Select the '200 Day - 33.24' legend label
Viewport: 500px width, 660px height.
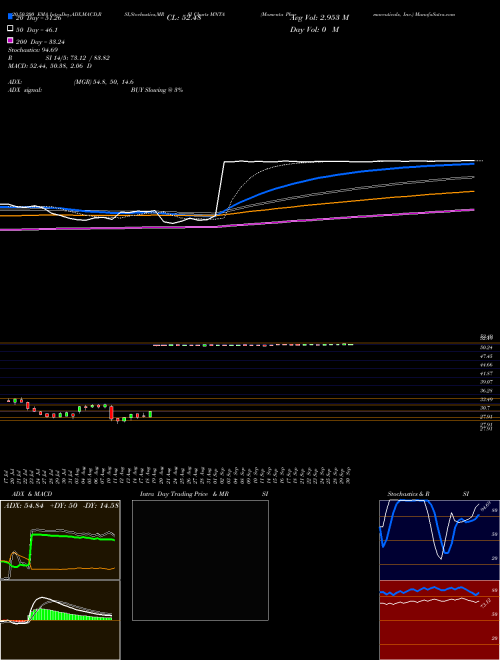(40, 42)
